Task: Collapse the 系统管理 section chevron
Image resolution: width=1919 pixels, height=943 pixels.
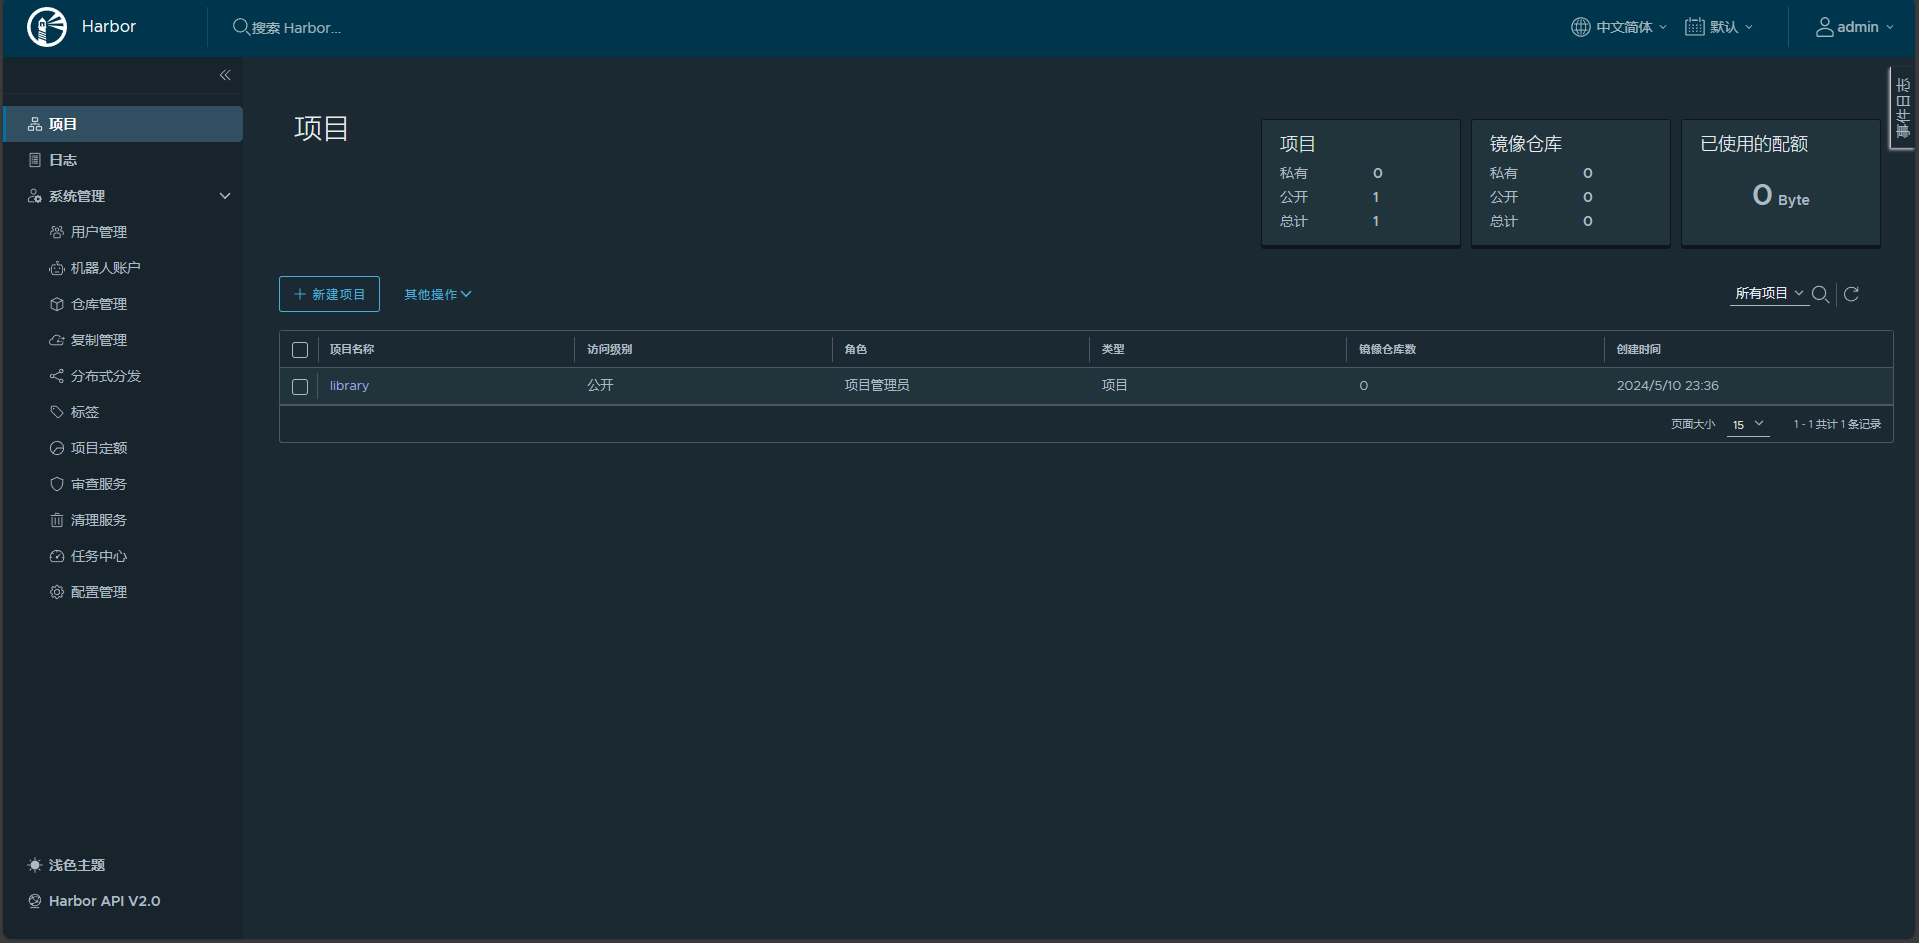Action: (x=225, y=196)
